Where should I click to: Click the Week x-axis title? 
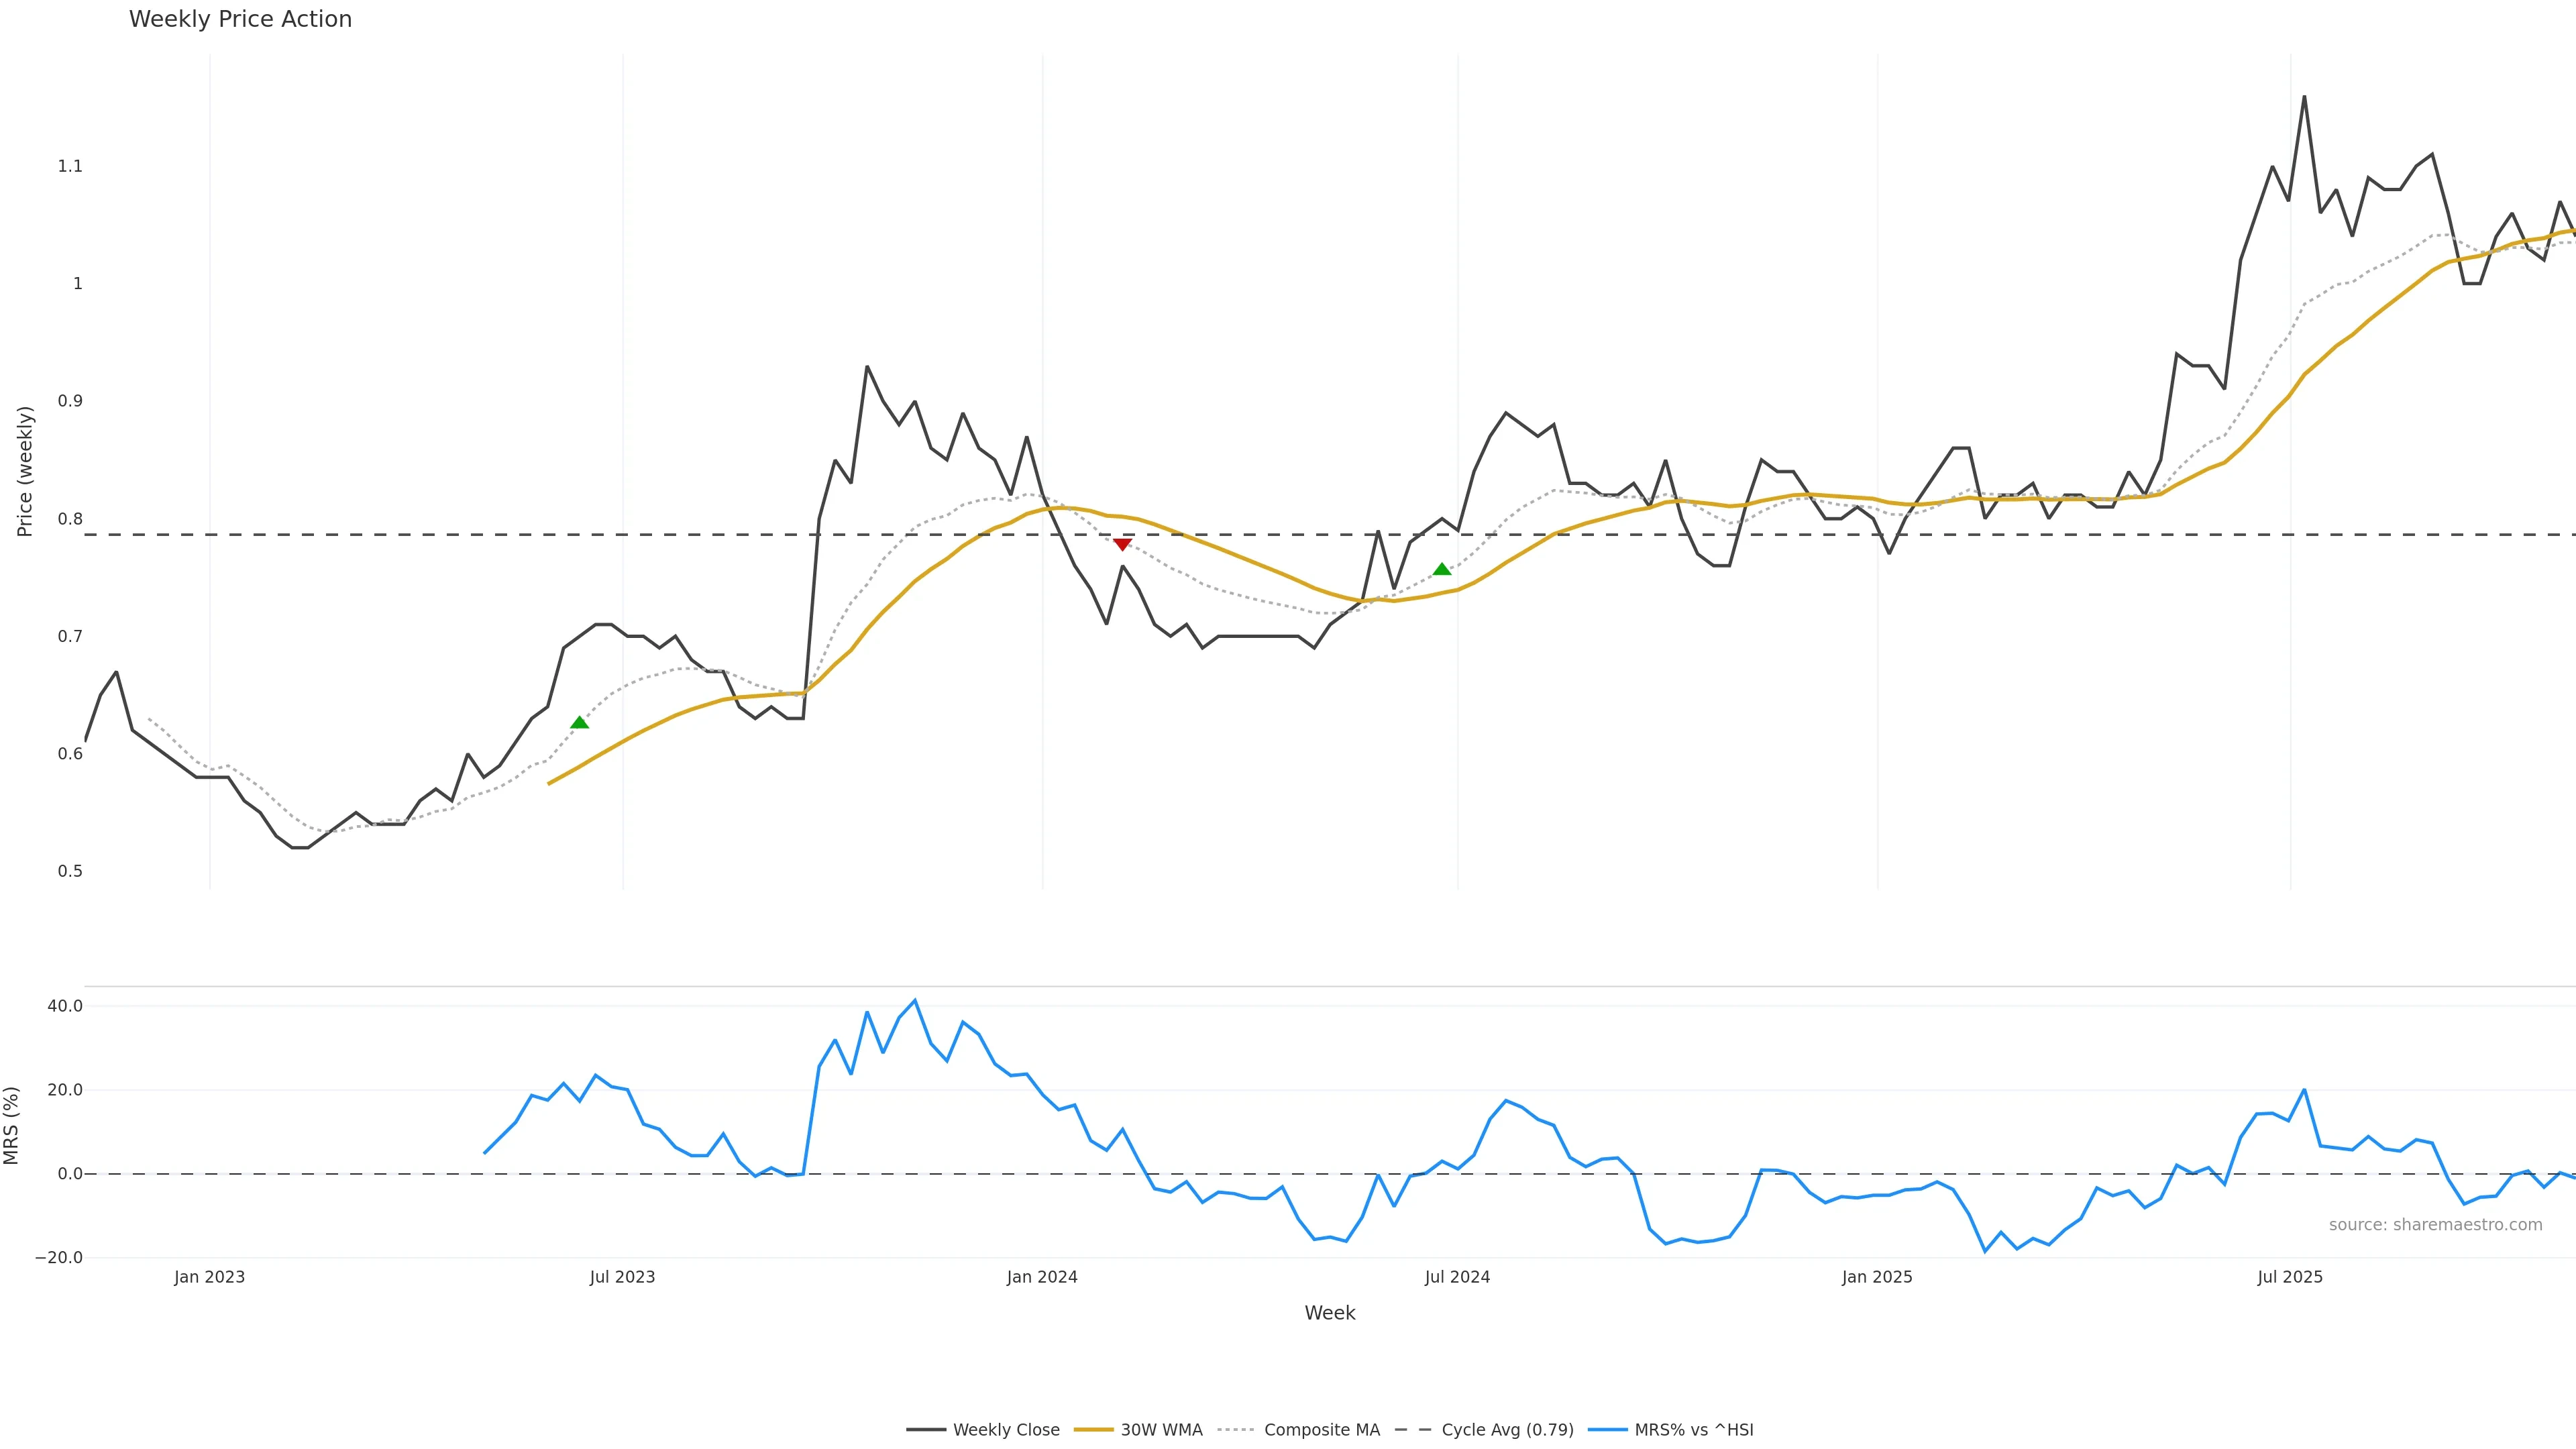[1329, 1313]
